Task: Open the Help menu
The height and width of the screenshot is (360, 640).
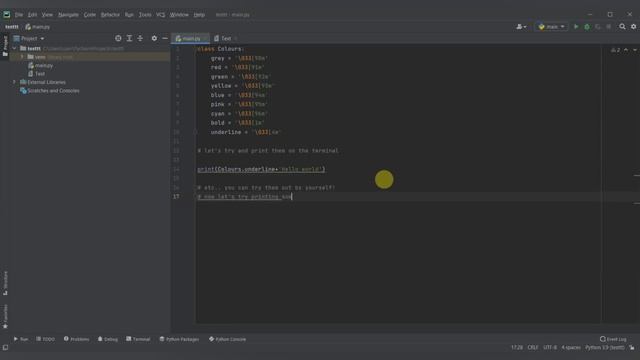Action: [199, 15]
